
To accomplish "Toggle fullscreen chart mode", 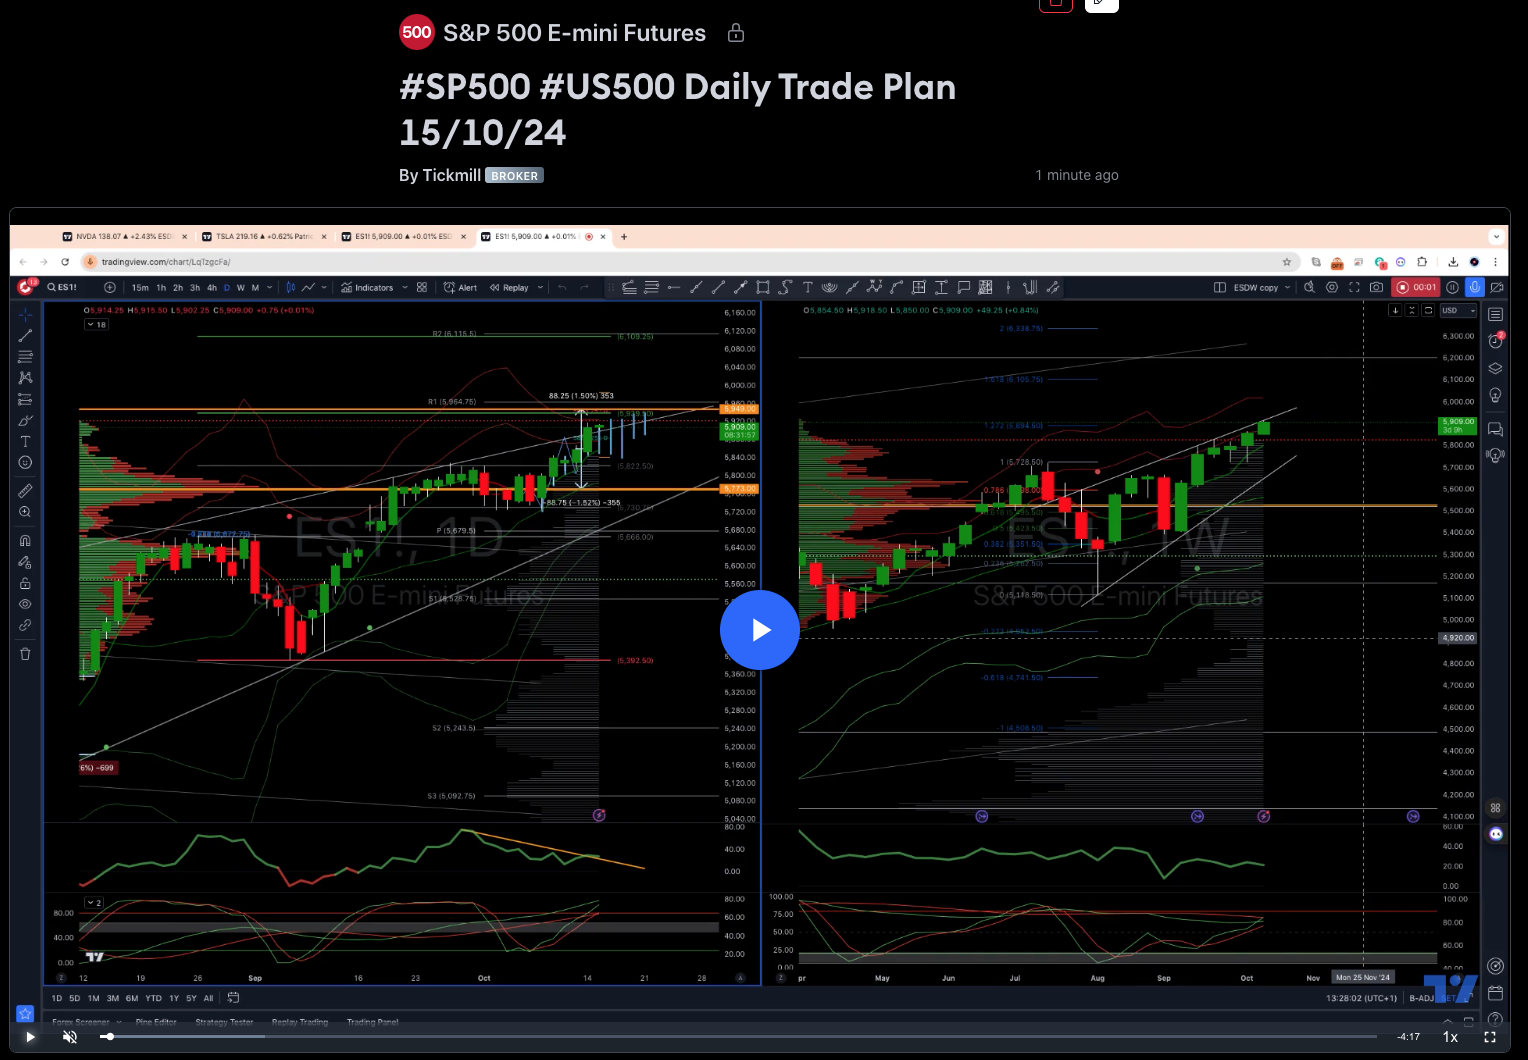I will point(1354,287).
